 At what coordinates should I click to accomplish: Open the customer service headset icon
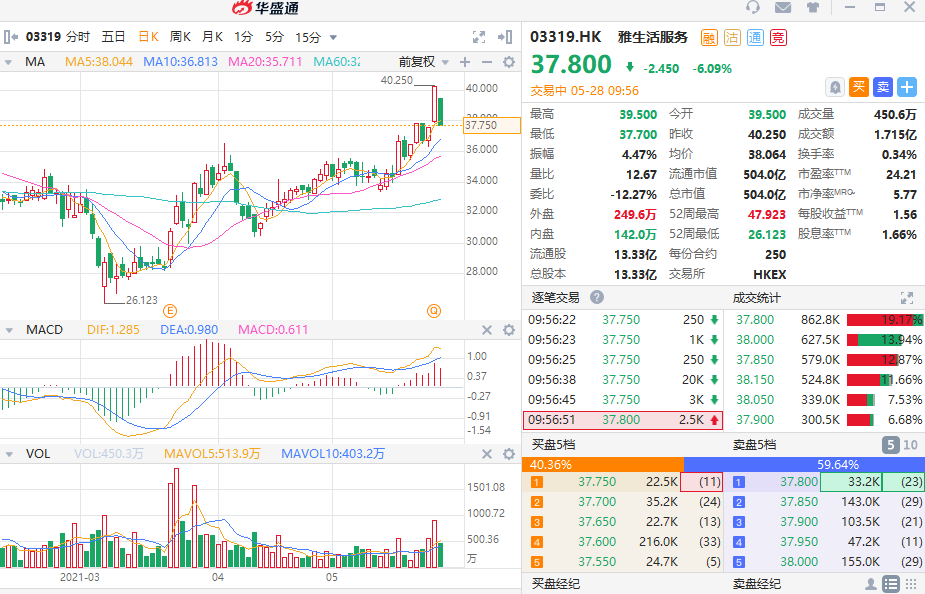point(754,8)
